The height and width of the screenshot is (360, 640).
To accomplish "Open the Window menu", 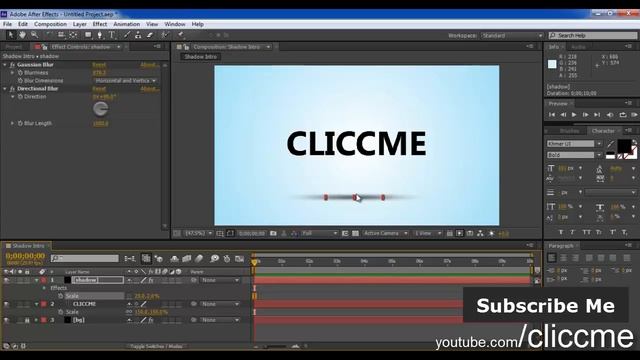I will point(175,24).
